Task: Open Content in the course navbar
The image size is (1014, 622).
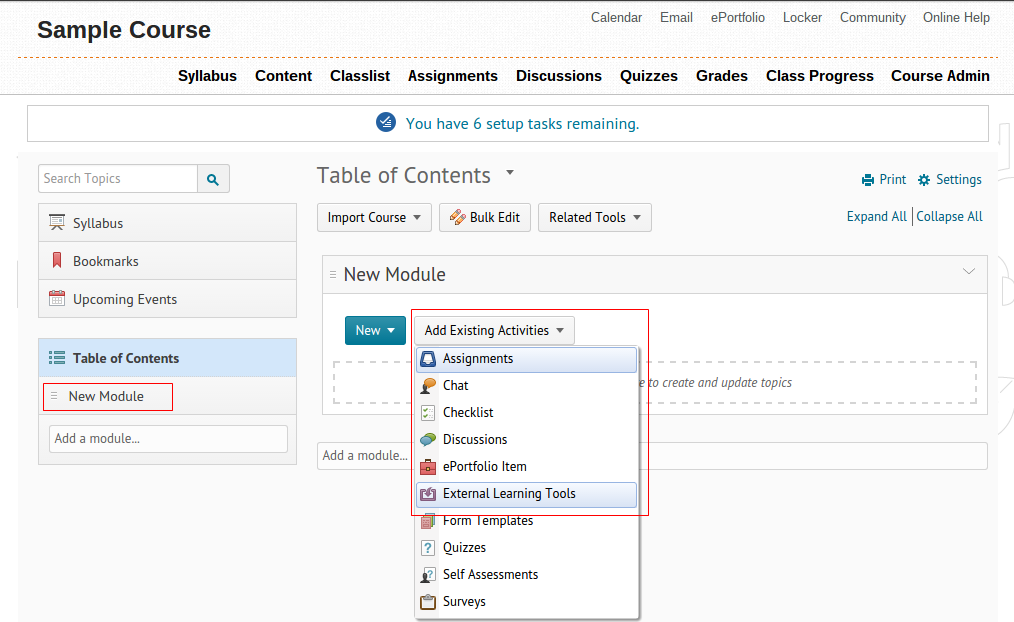Action: [x=283, y=76]
